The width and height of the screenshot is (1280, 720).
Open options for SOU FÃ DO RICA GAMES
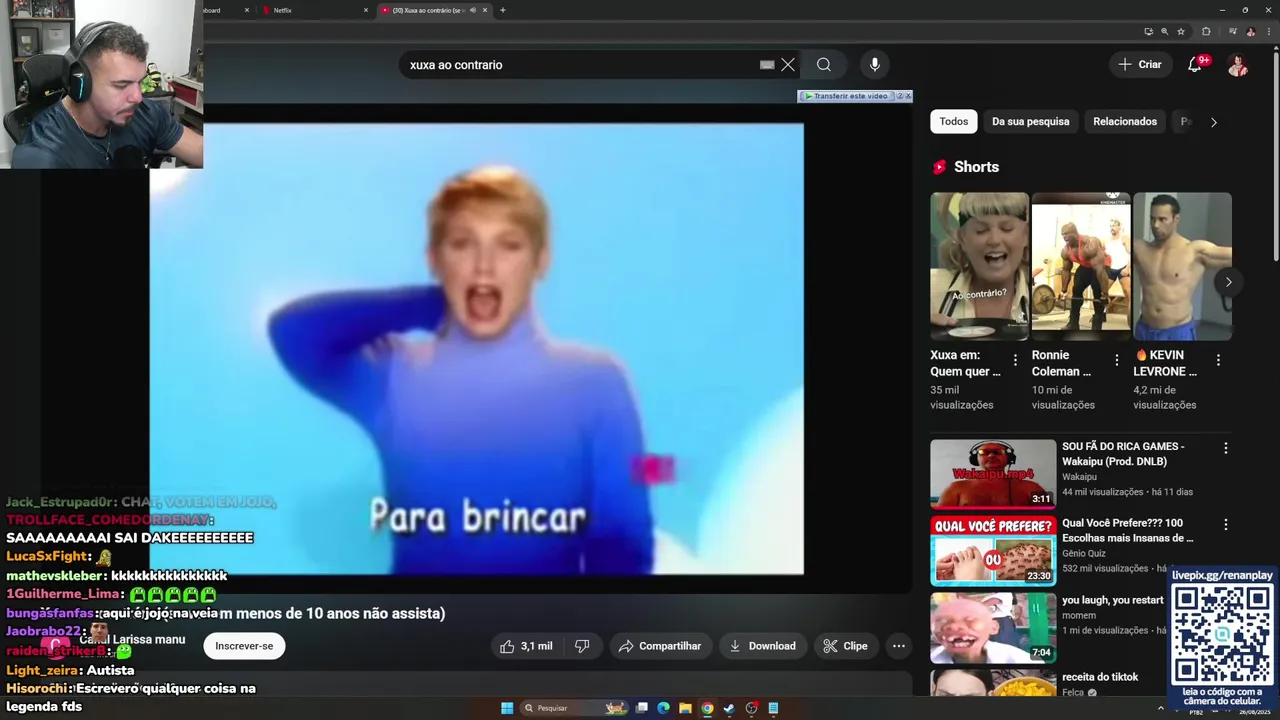[1226, 448]
